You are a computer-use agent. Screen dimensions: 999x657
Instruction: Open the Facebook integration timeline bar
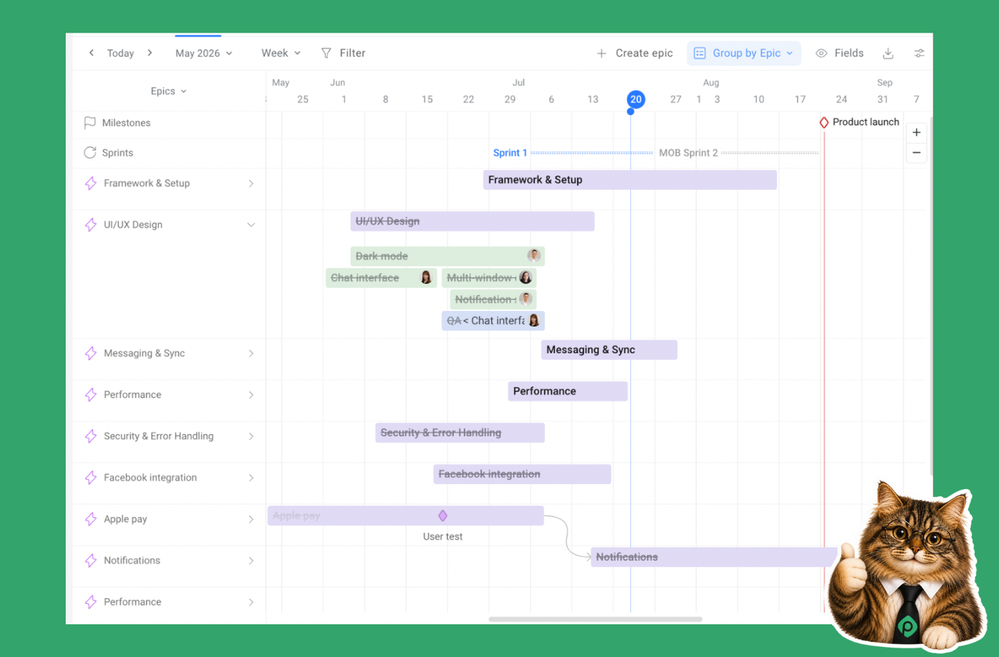[x=522, y=474]
